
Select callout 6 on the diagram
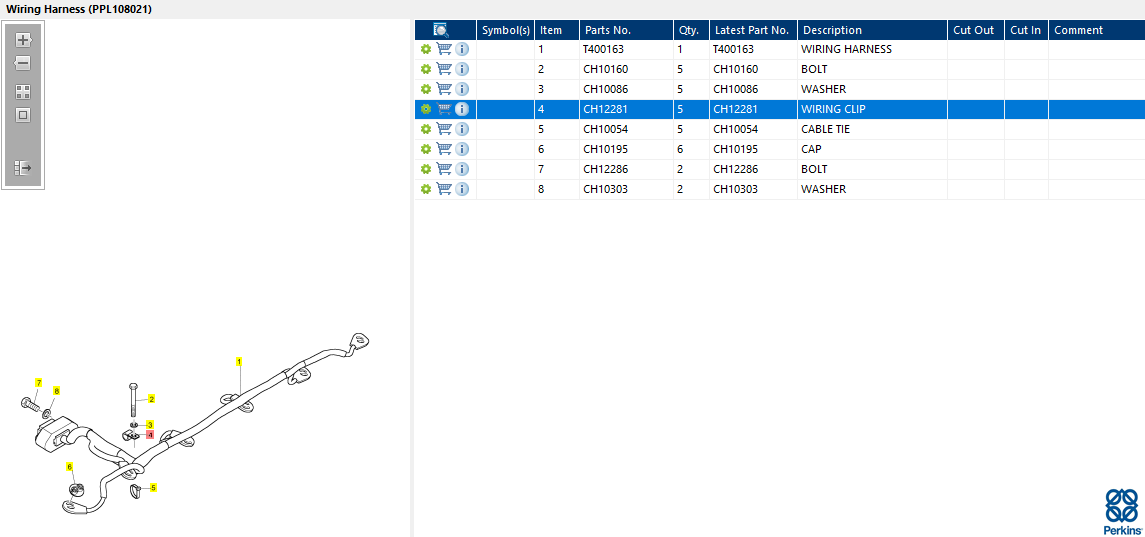pyautogui.click(x=69, y=466)
